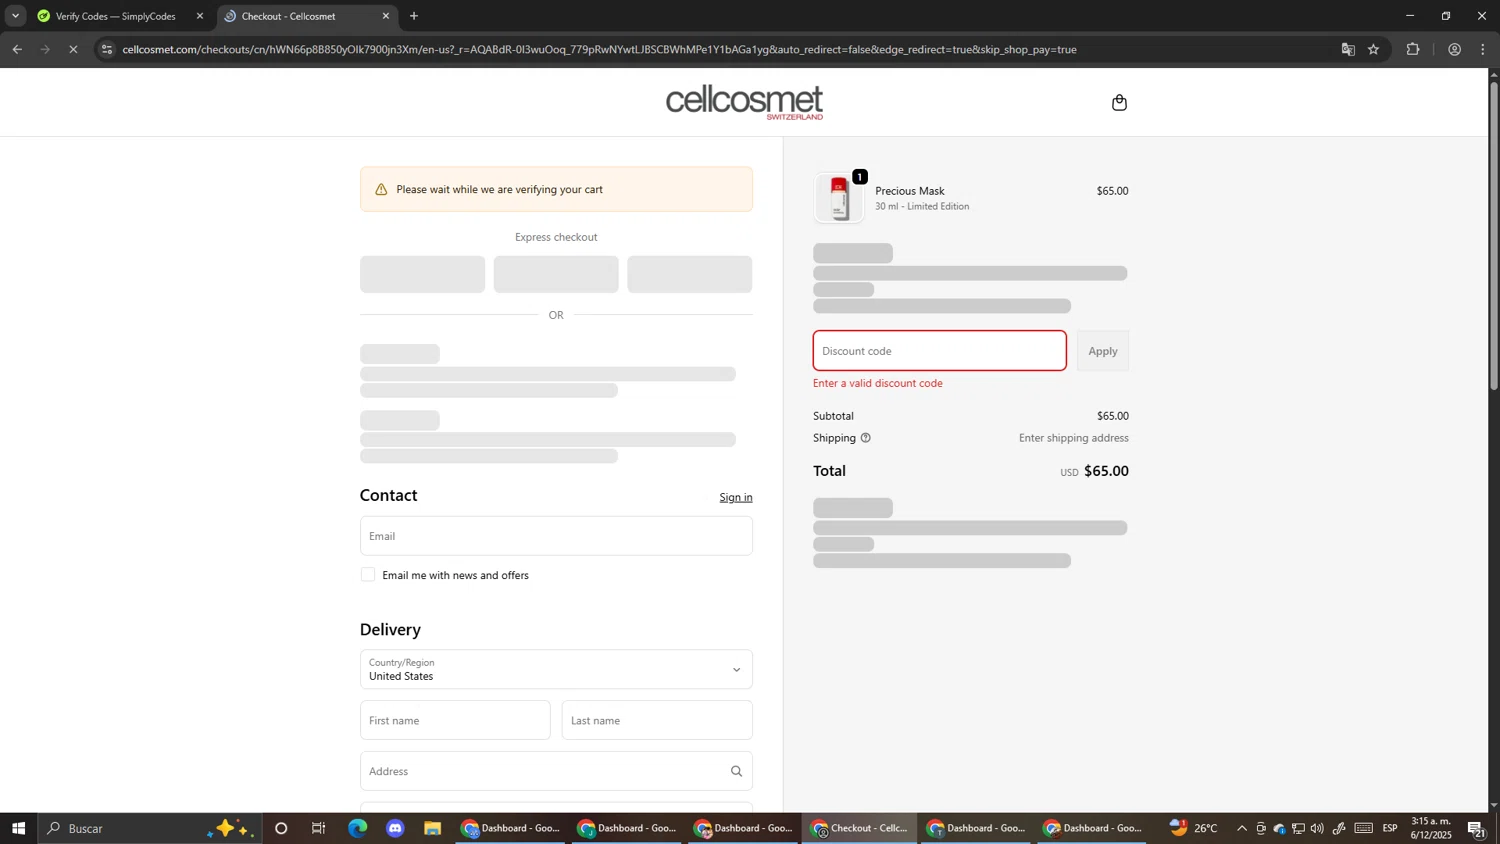
Task: Click the 'Enter a valid discount code' message
Action: coord(878,383)
